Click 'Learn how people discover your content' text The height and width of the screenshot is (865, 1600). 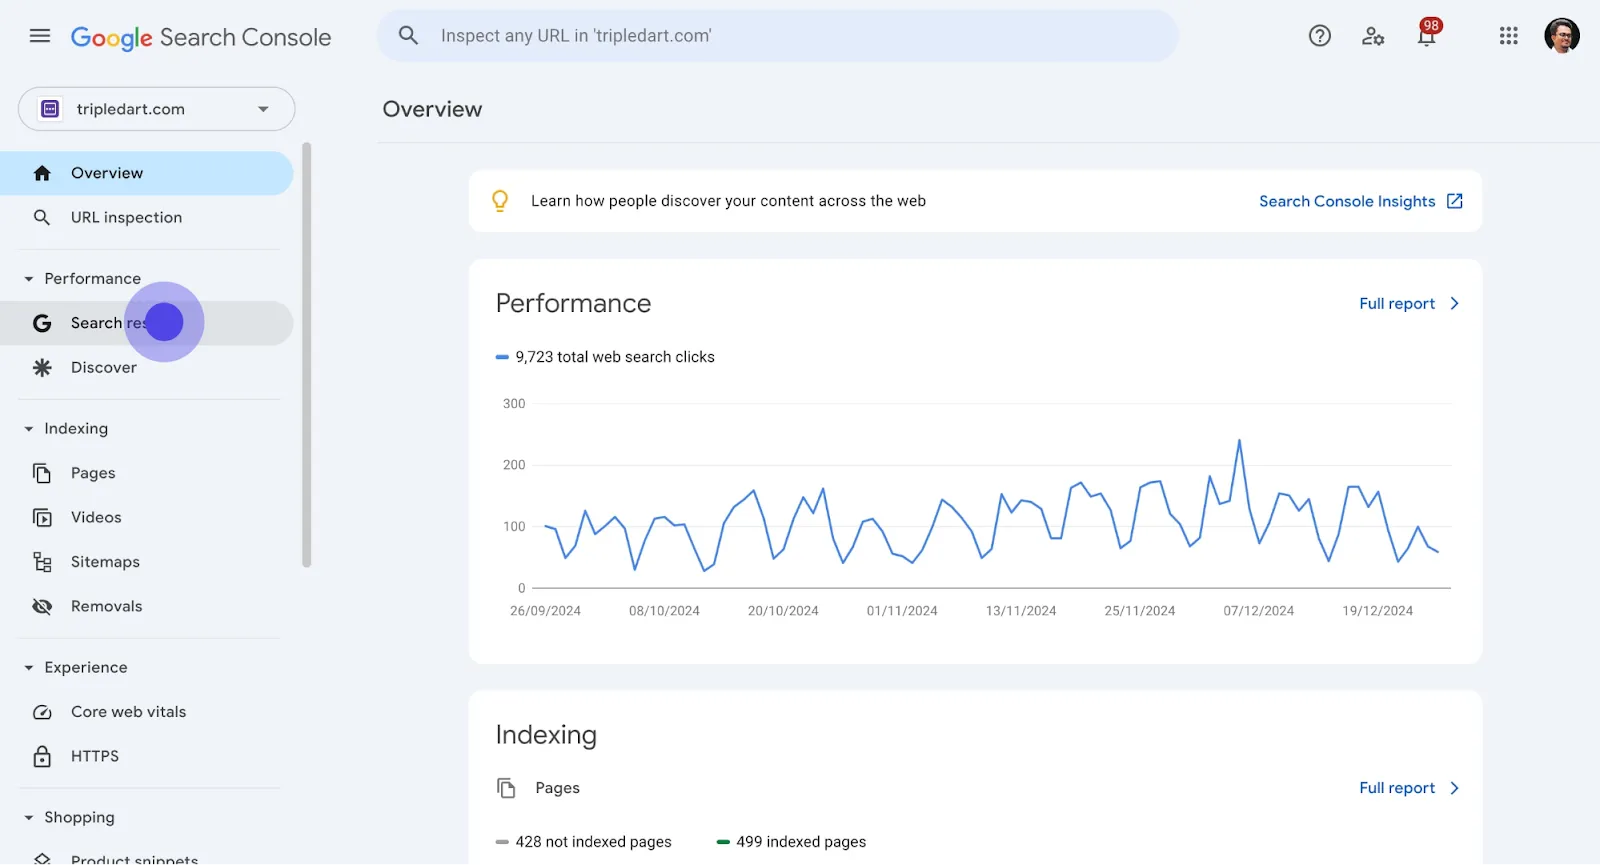[x=728, y=201]
